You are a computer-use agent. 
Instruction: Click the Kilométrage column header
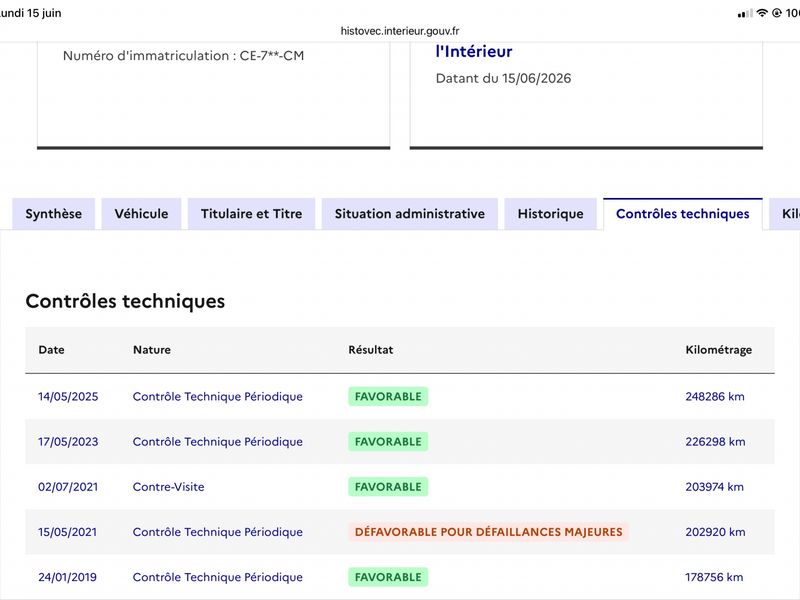[x=718, y=350]
